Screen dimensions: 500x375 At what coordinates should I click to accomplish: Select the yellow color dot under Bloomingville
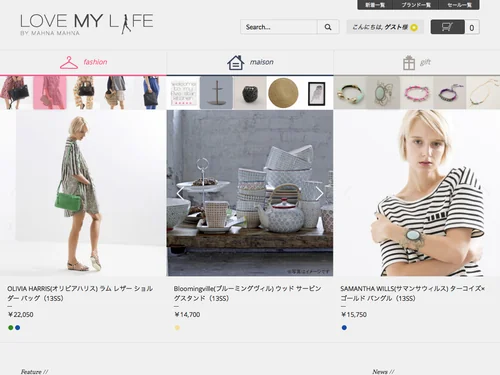tap(177, 328)
